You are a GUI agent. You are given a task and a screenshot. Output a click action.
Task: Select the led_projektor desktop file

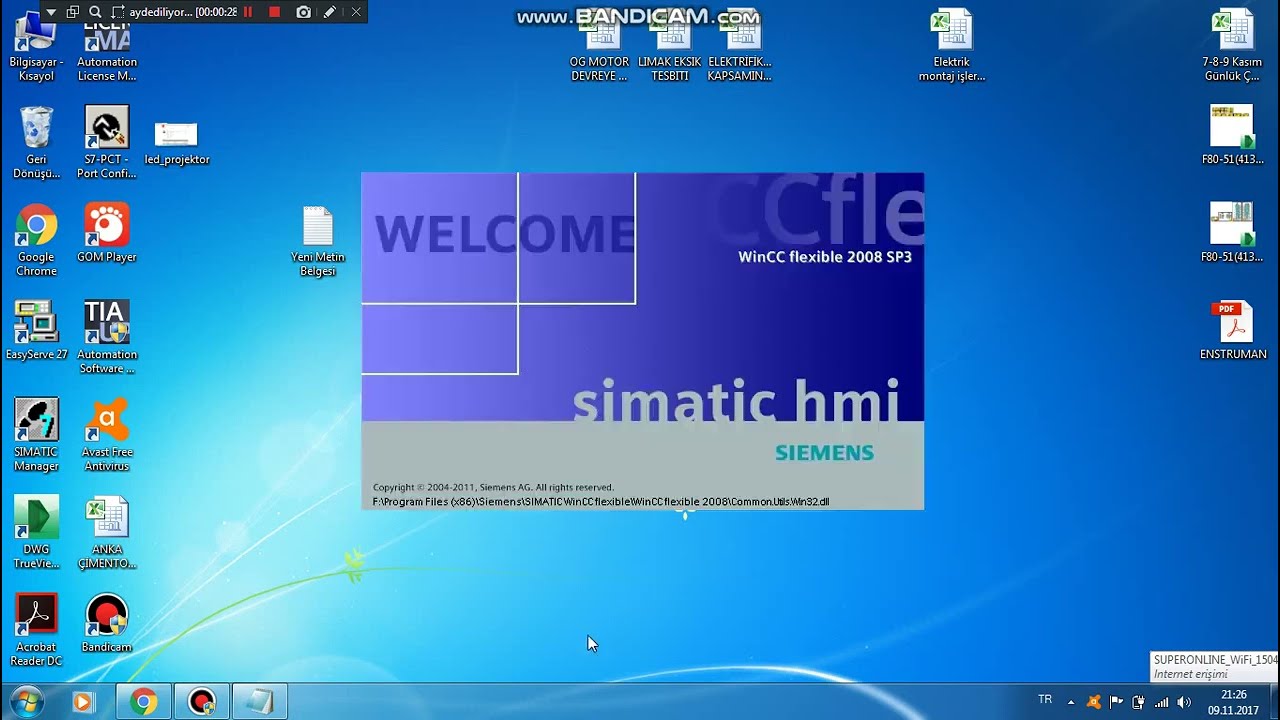[177, 142]
